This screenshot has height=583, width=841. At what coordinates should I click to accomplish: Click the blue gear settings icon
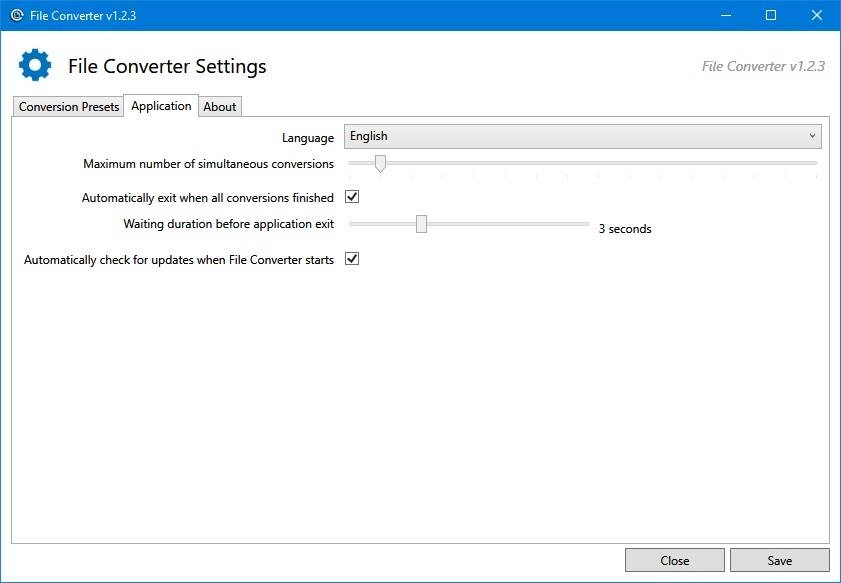pos(35,65)
